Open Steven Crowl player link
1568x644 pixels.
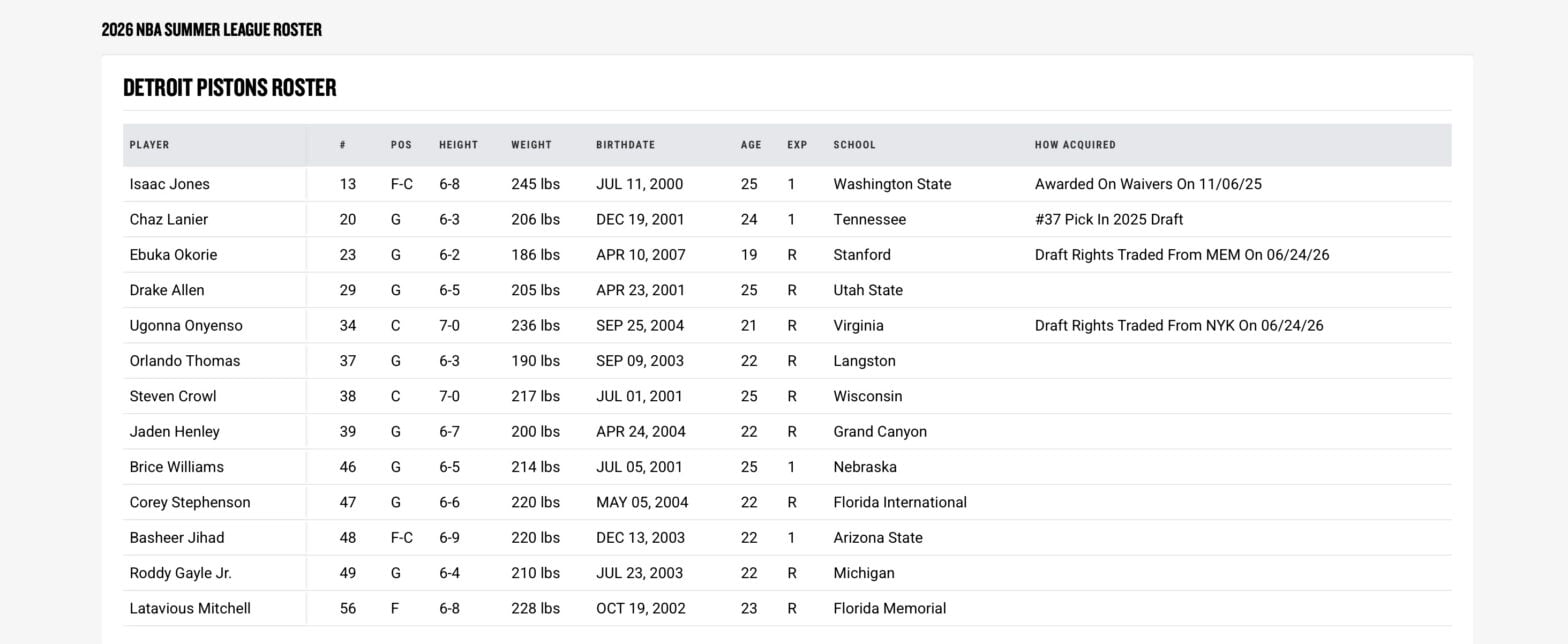point(173,396)
